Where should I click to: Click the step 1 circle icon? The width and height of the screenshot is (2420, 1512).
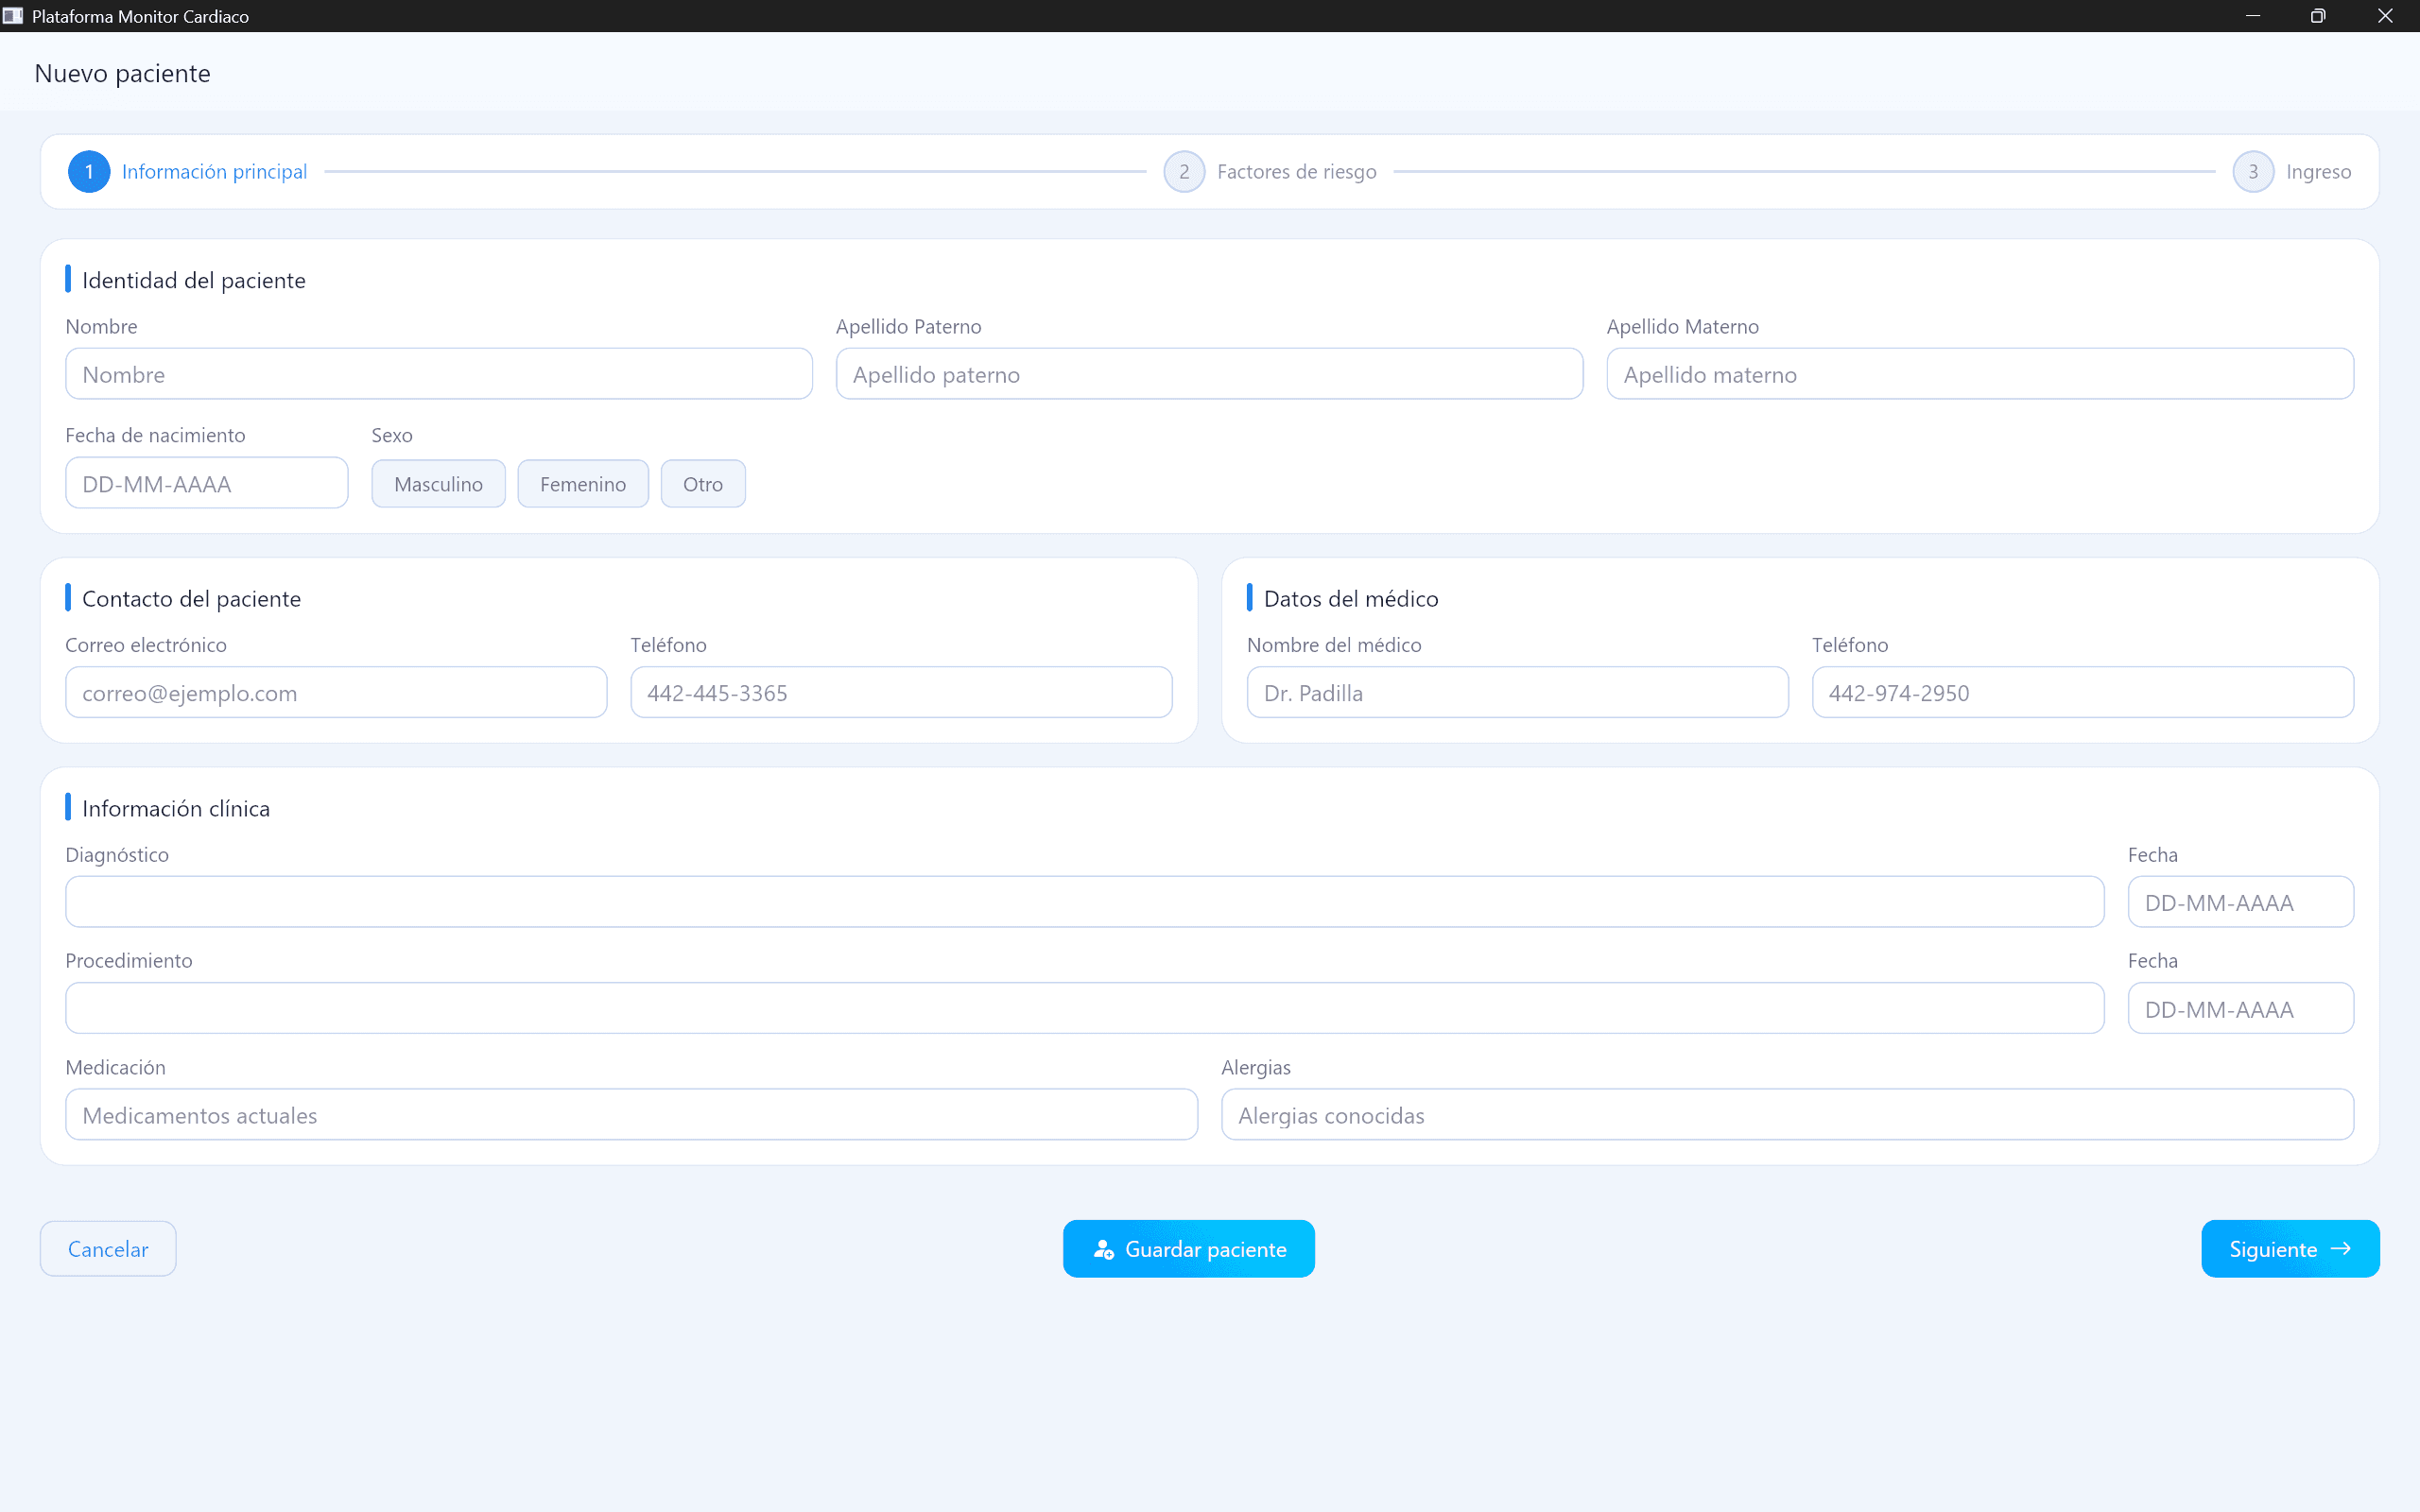[89, 172]
